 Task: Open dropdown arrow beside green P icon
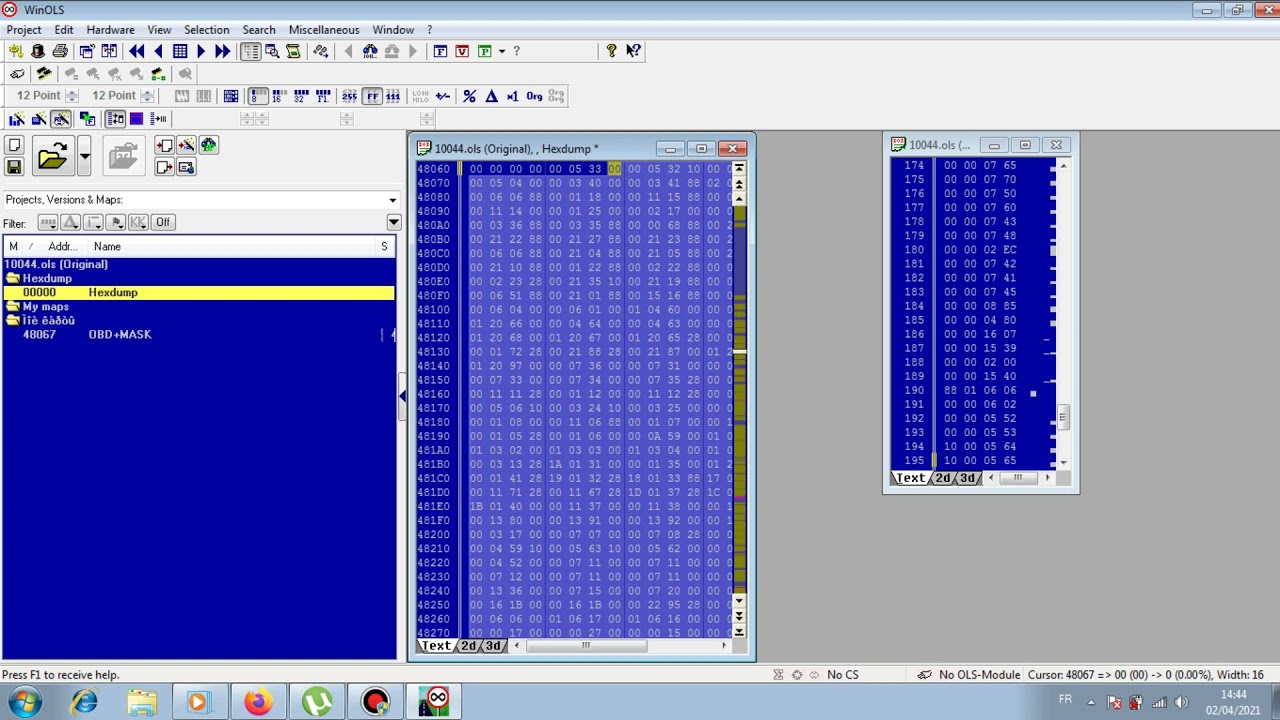501,51
